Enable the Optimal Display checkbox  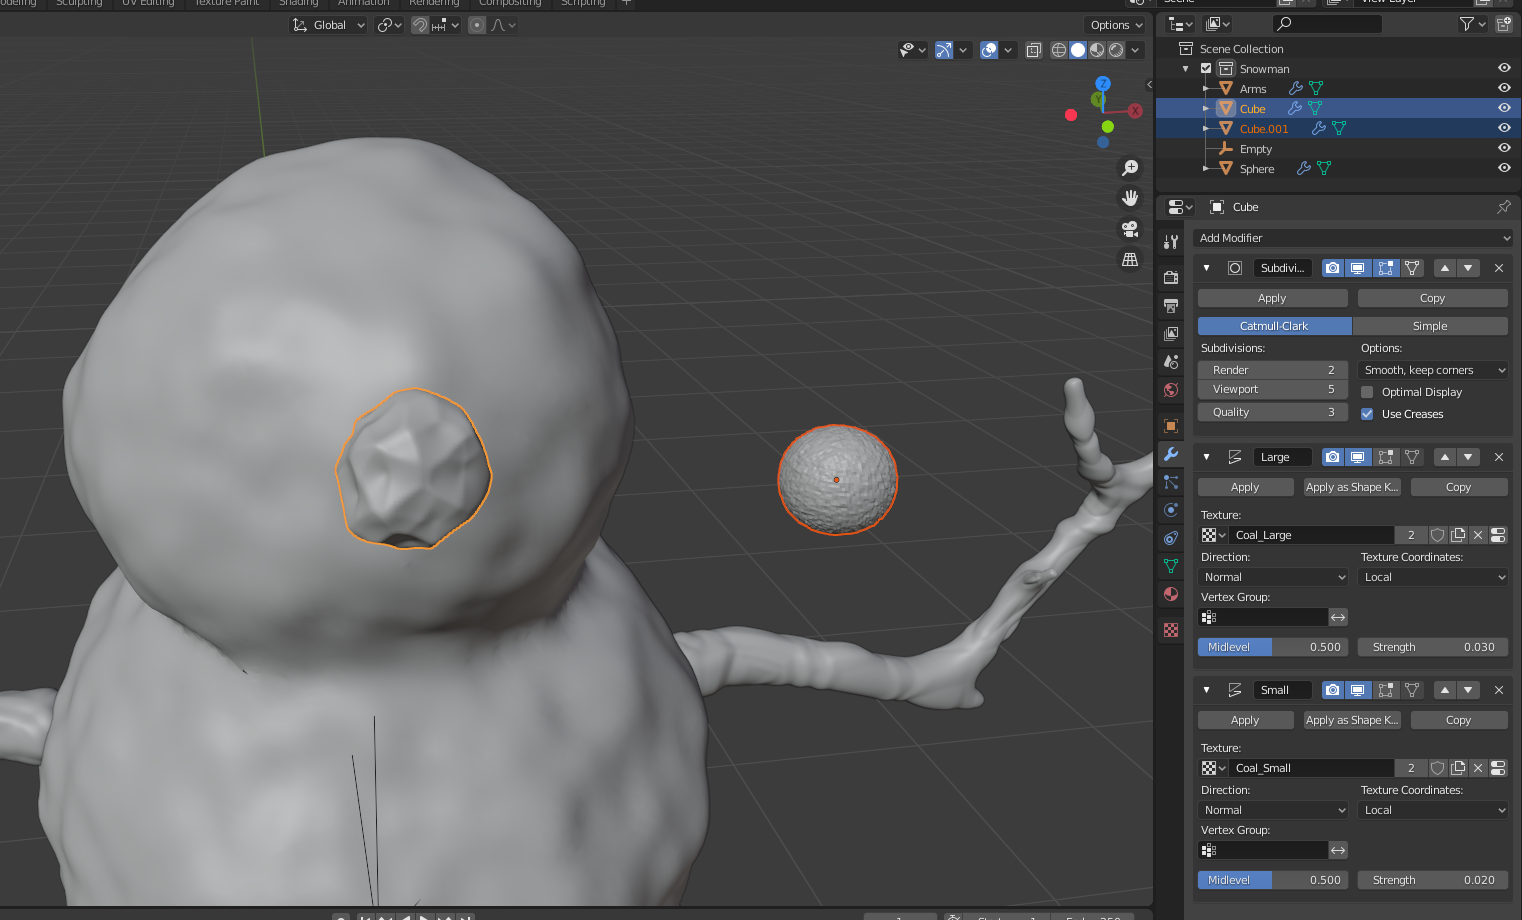tap(1367, 392)
